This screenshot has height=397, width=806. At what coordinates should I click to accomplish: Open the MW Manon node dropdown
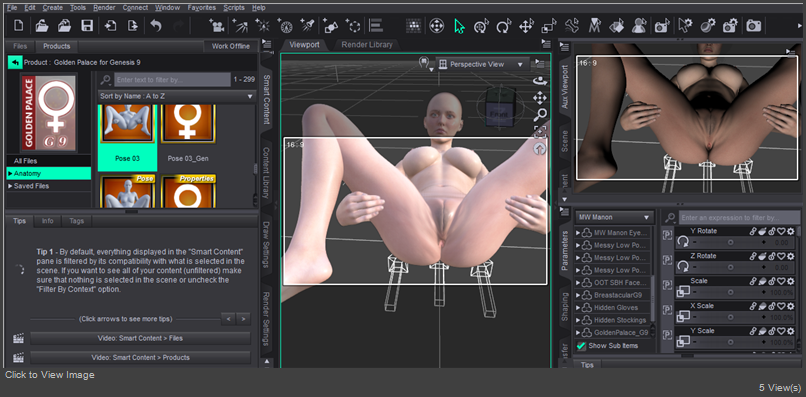pos(614,217)
